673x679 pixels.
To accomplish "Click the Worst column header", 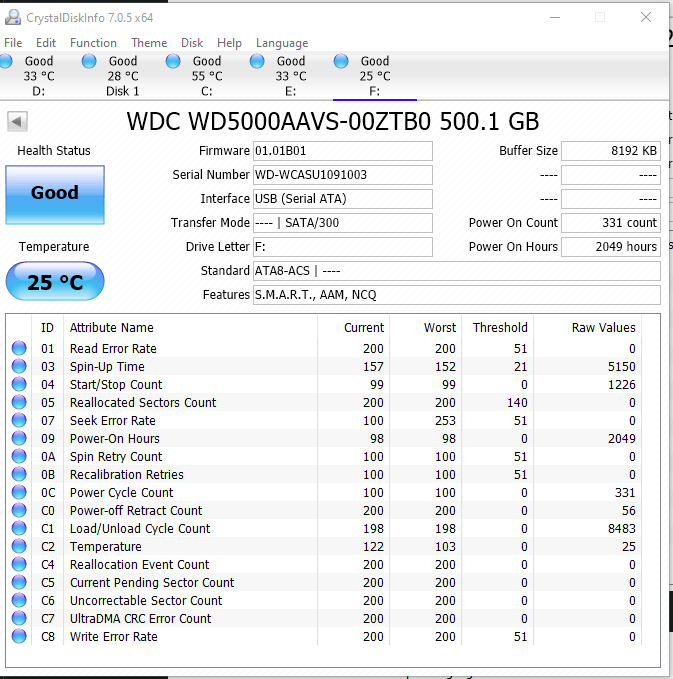I will [425, 327].
